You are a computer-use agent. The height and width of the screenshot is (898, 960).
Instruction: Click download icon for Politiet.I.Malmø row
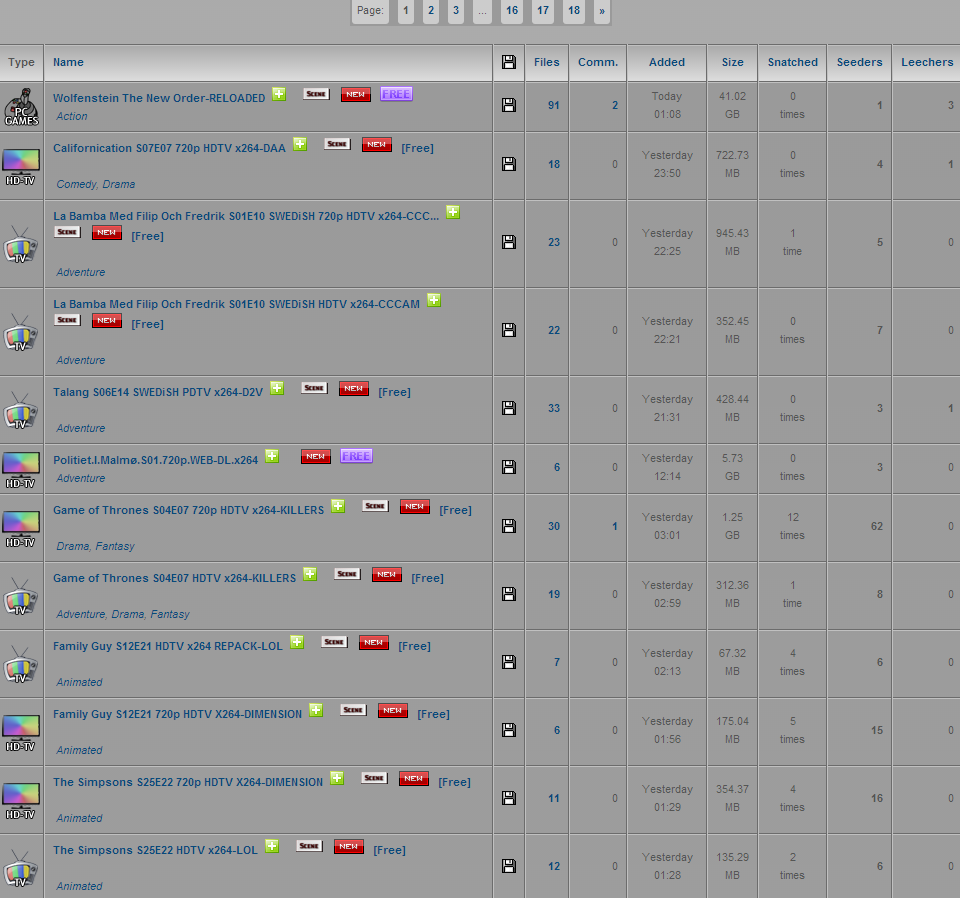(x=509, y=467)
